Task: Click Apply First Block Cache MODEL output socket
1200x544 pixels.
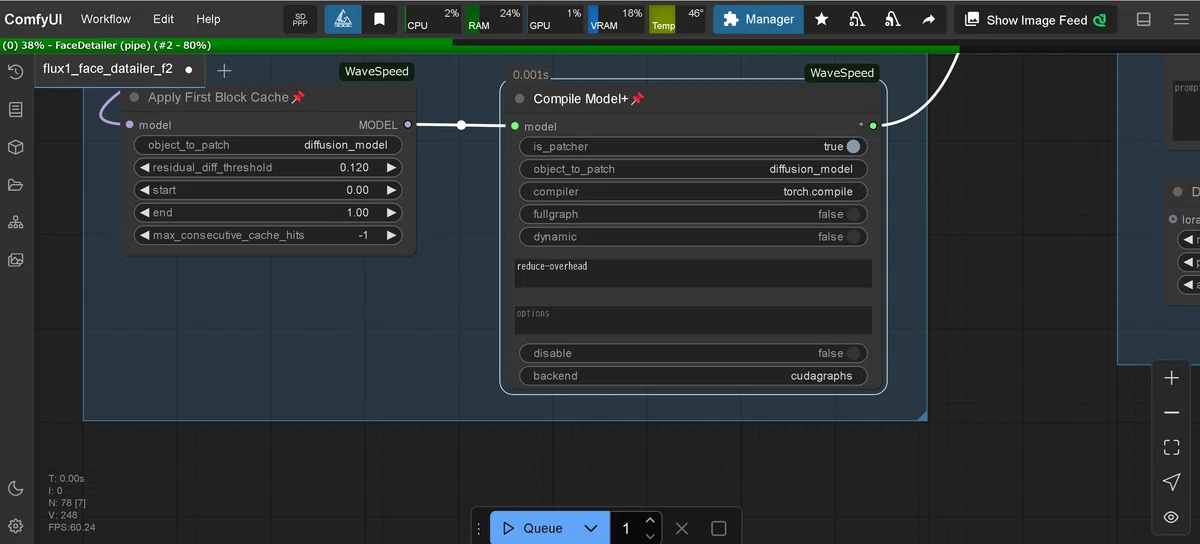Action: (x=407, y=125)
